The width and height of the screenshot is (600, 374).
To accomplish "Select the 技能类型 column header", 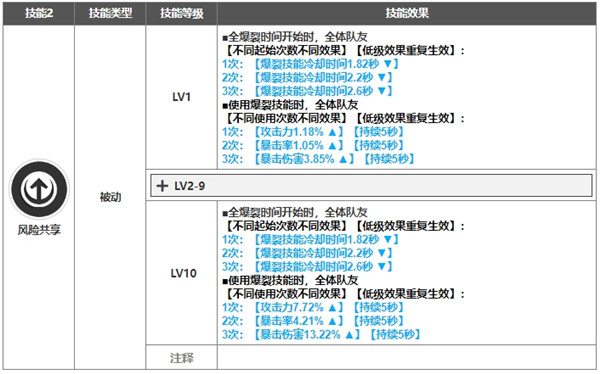I will [x=110, y=13].
